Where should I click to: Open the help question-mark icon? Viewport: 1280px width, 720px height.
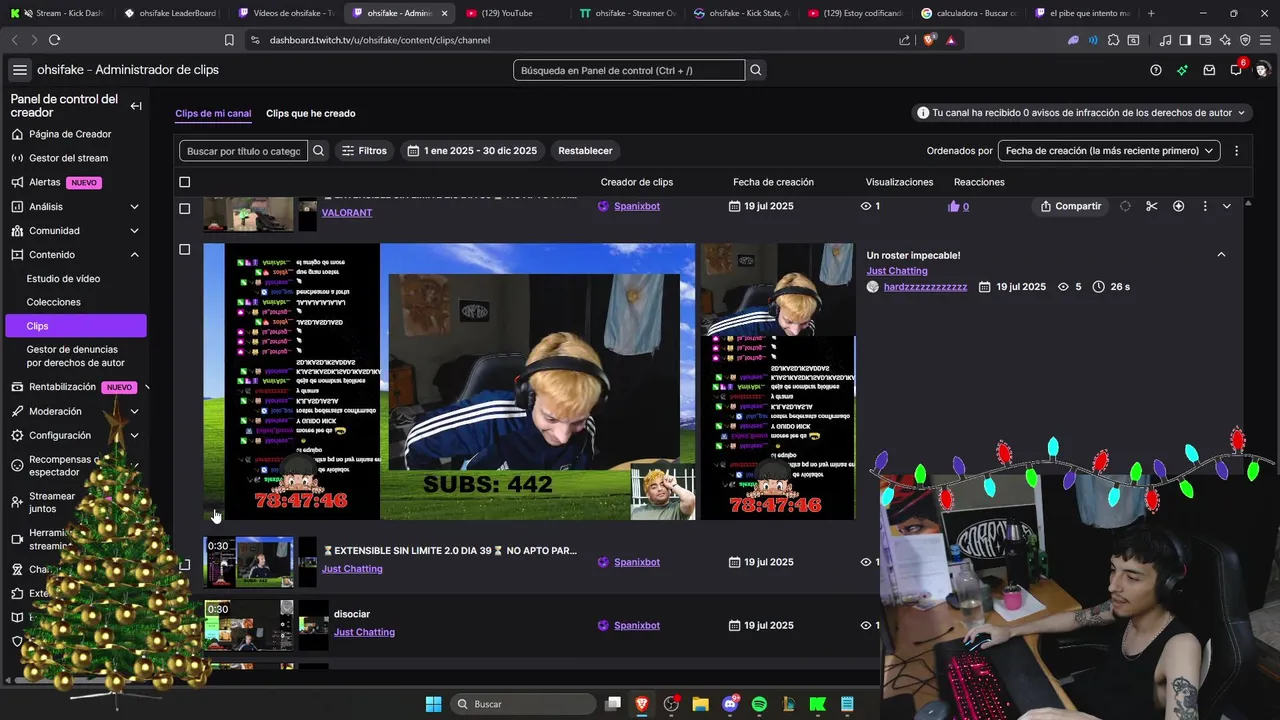(1156, 70)
